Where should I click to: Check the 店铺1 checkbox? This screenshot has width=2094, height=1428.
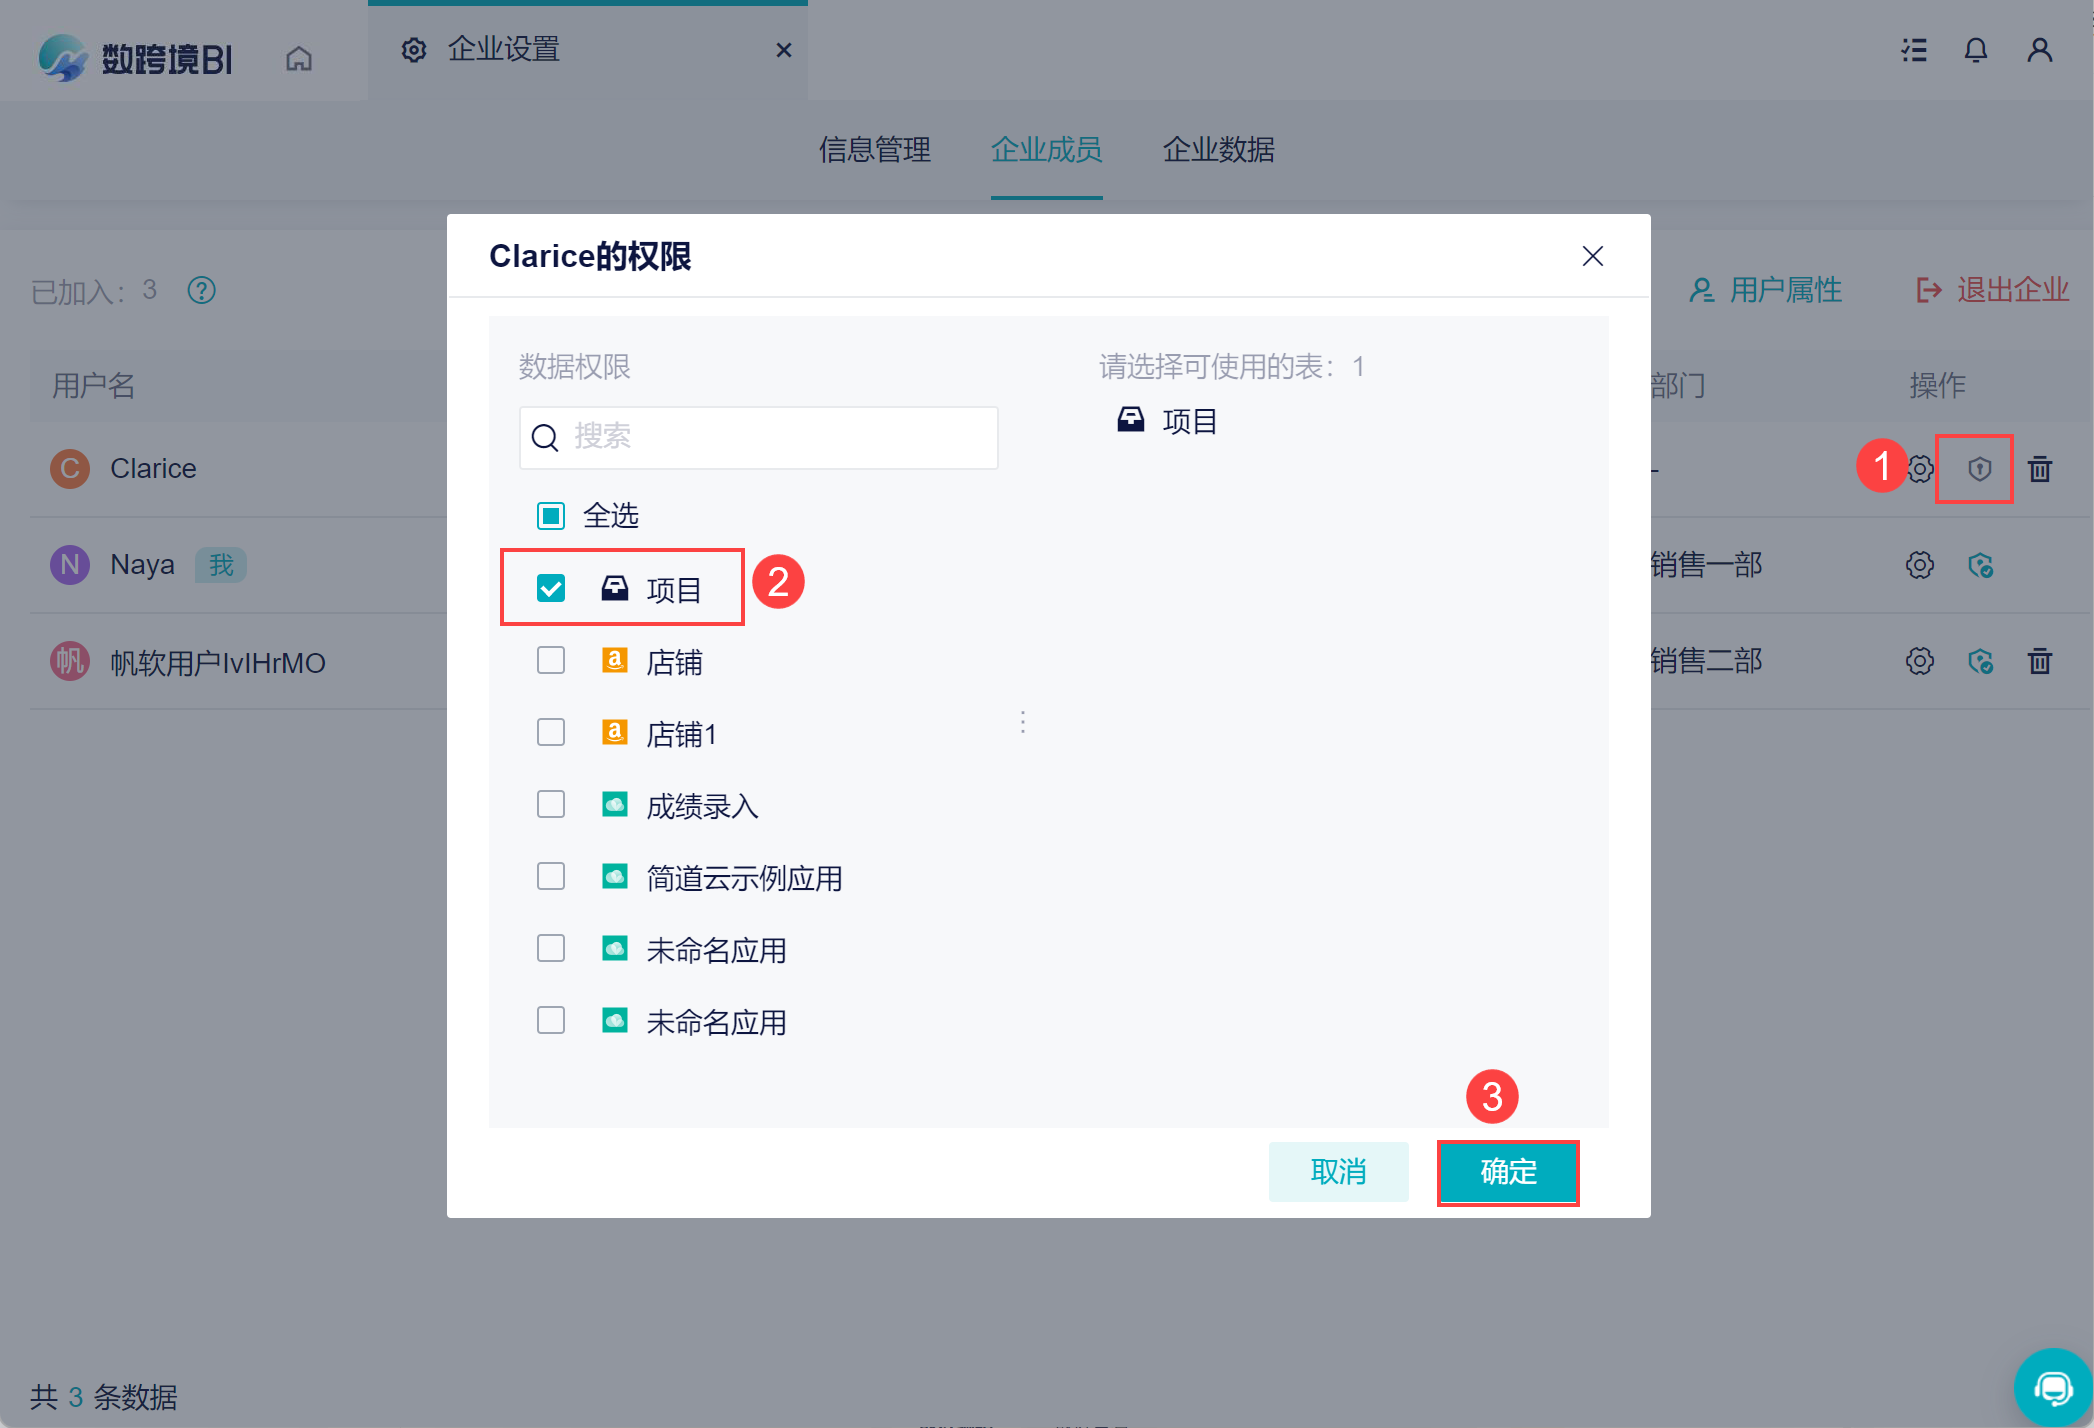click(x=551, y=733)
